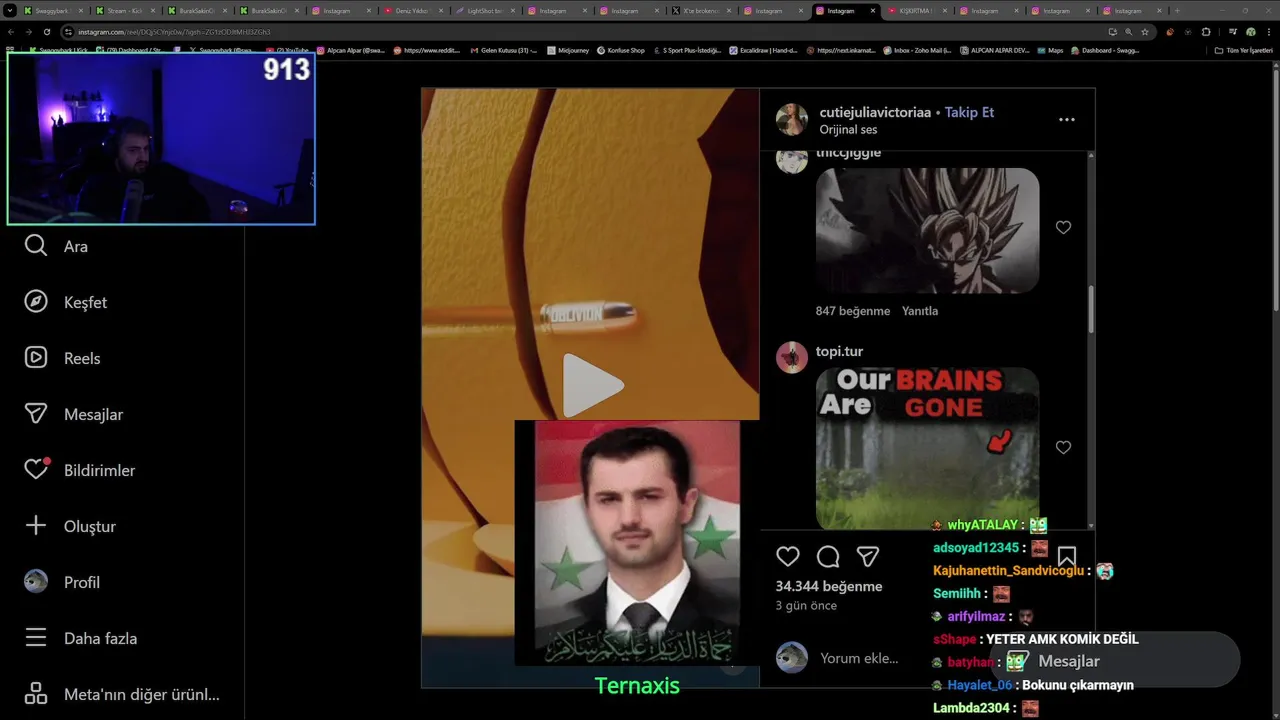
Task: Reload the page with refresh icon
Action: coord(49,32)
